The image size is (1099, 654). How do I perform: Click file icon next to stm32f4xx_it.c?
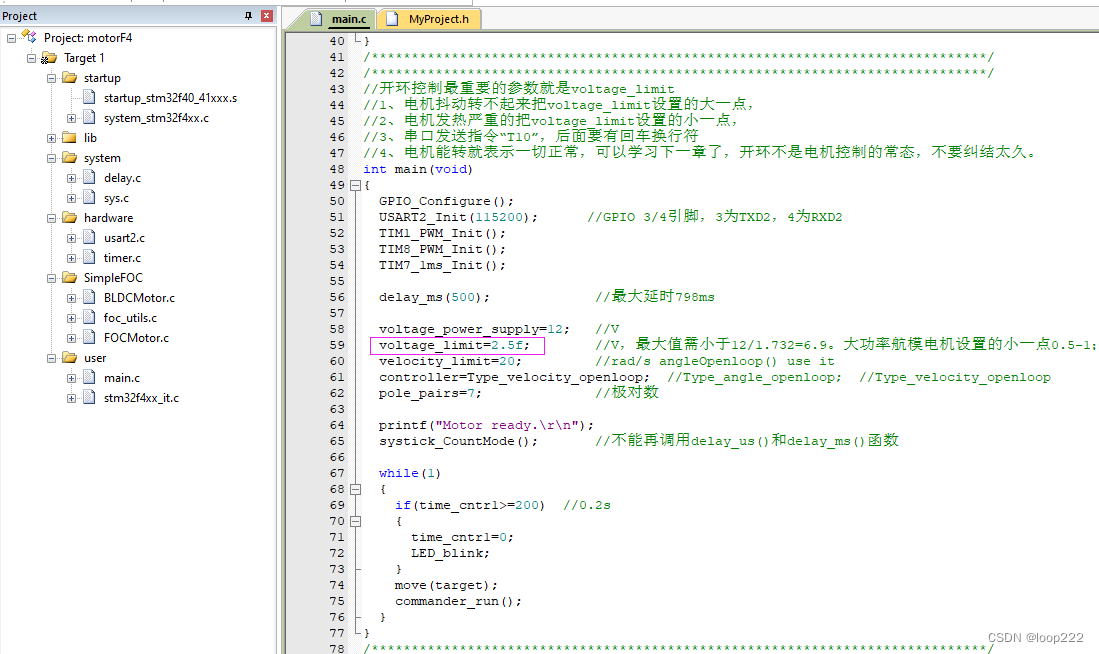[x=89, y=397]
